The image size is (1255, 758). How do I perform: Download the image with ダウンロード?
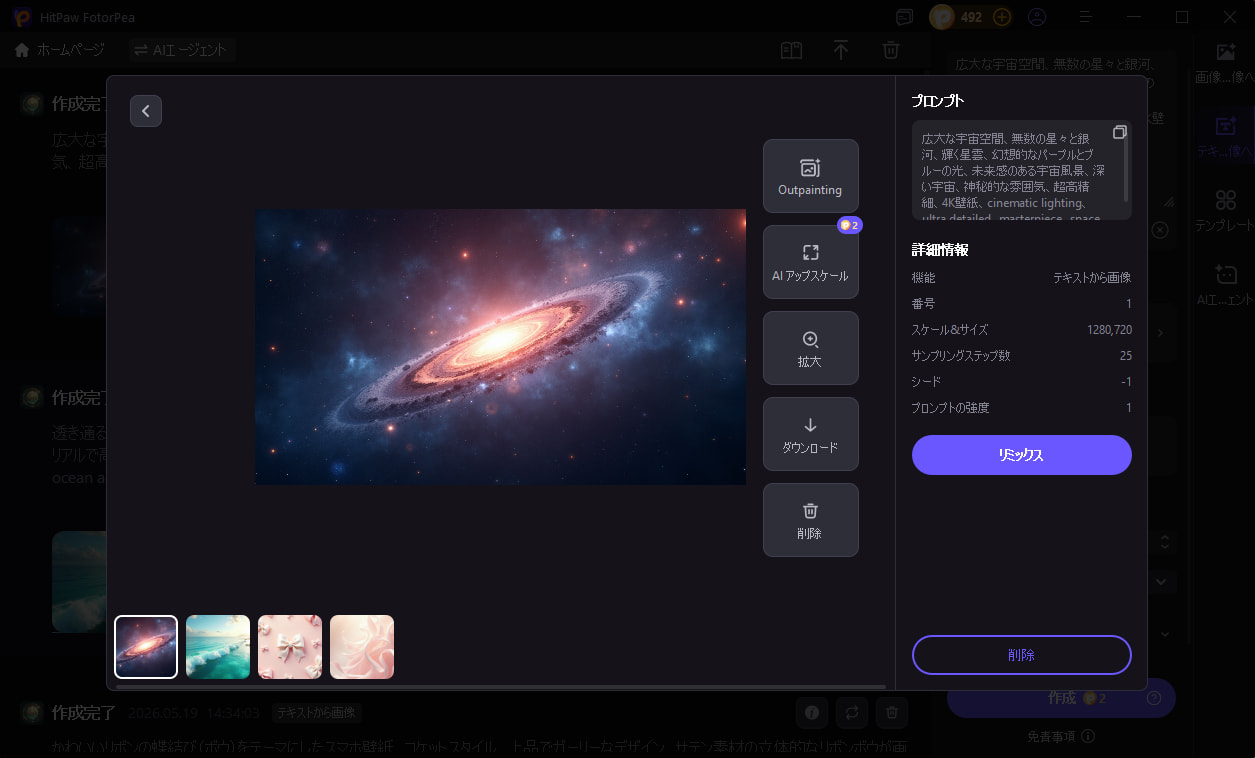coord(810,434)
